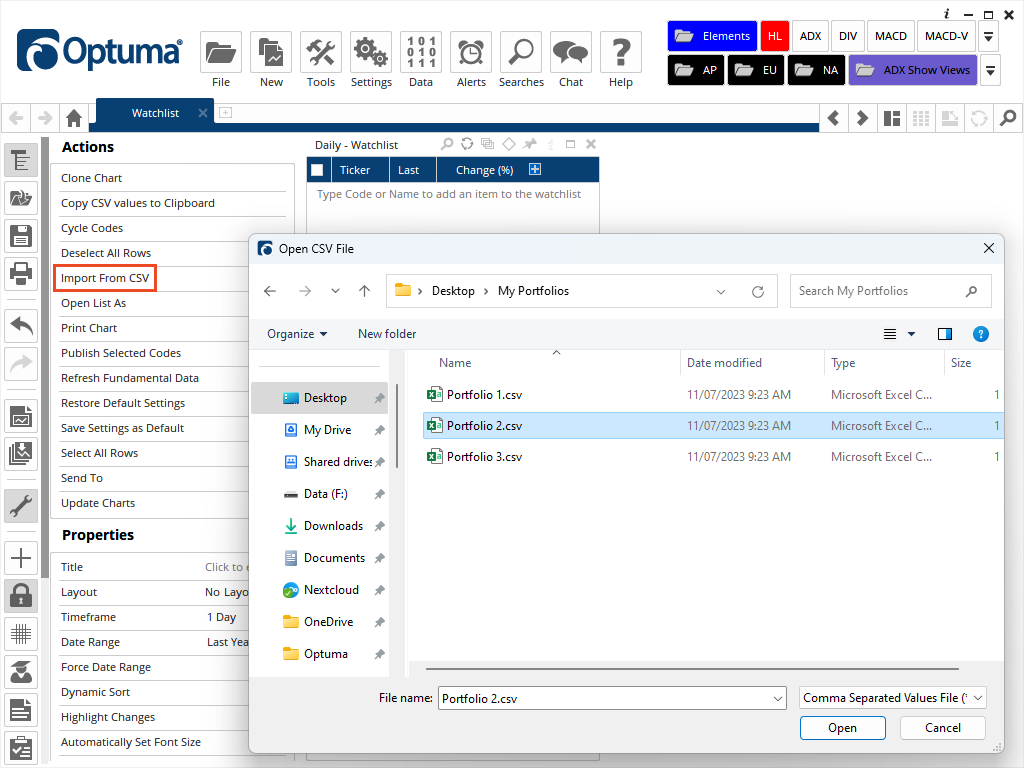Select Portfolio 1.csv file

pos(712,394)
